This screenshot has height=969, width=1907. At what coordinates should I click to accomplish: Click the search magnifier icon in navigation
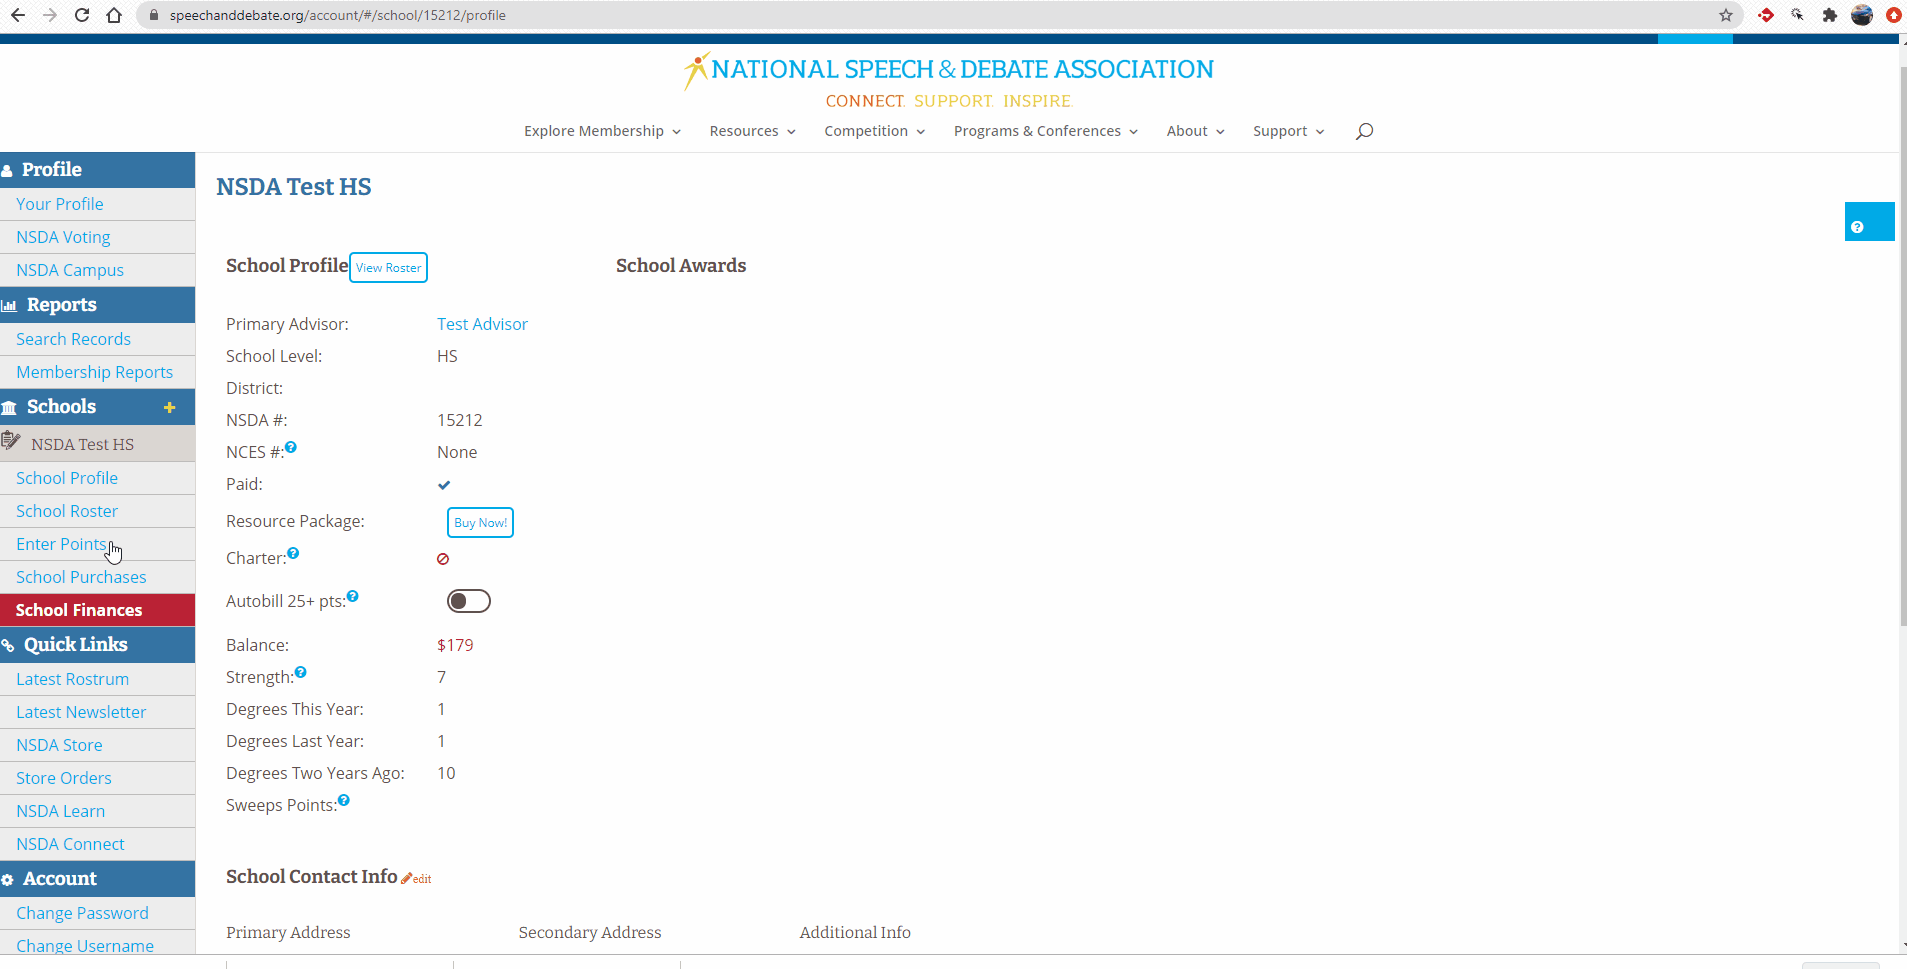coord(1364,131)
